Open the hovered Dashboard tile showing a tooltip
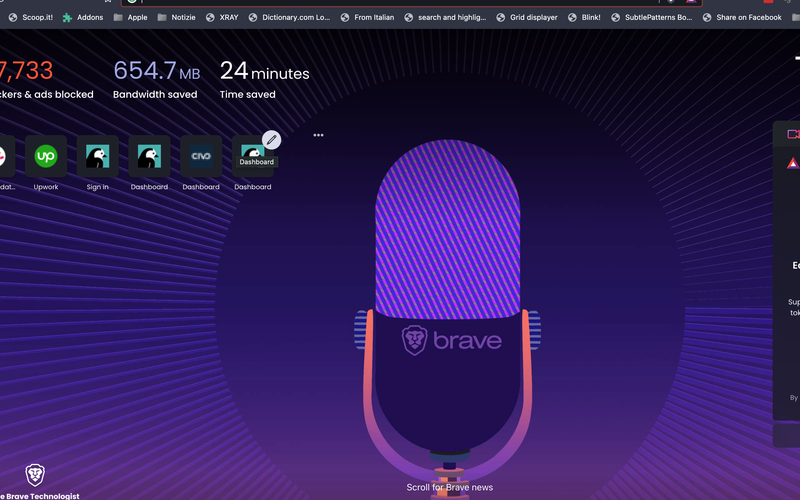Image resolution: width=800 pixels, height=500 pixels. 253,157
